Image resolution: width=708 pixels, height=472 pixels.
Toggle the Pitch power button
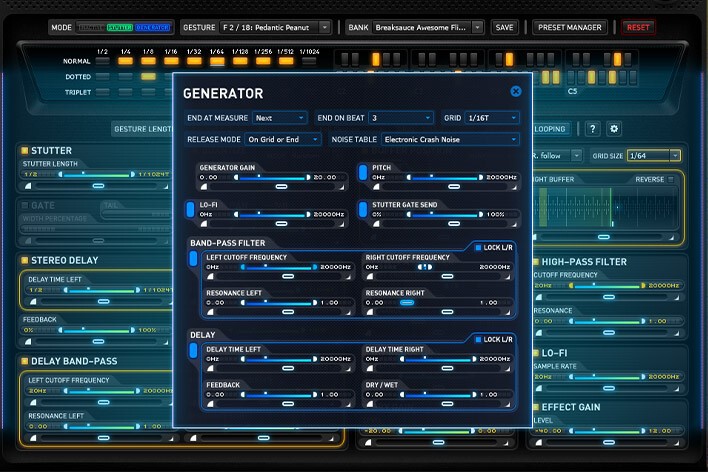point(363,174)
